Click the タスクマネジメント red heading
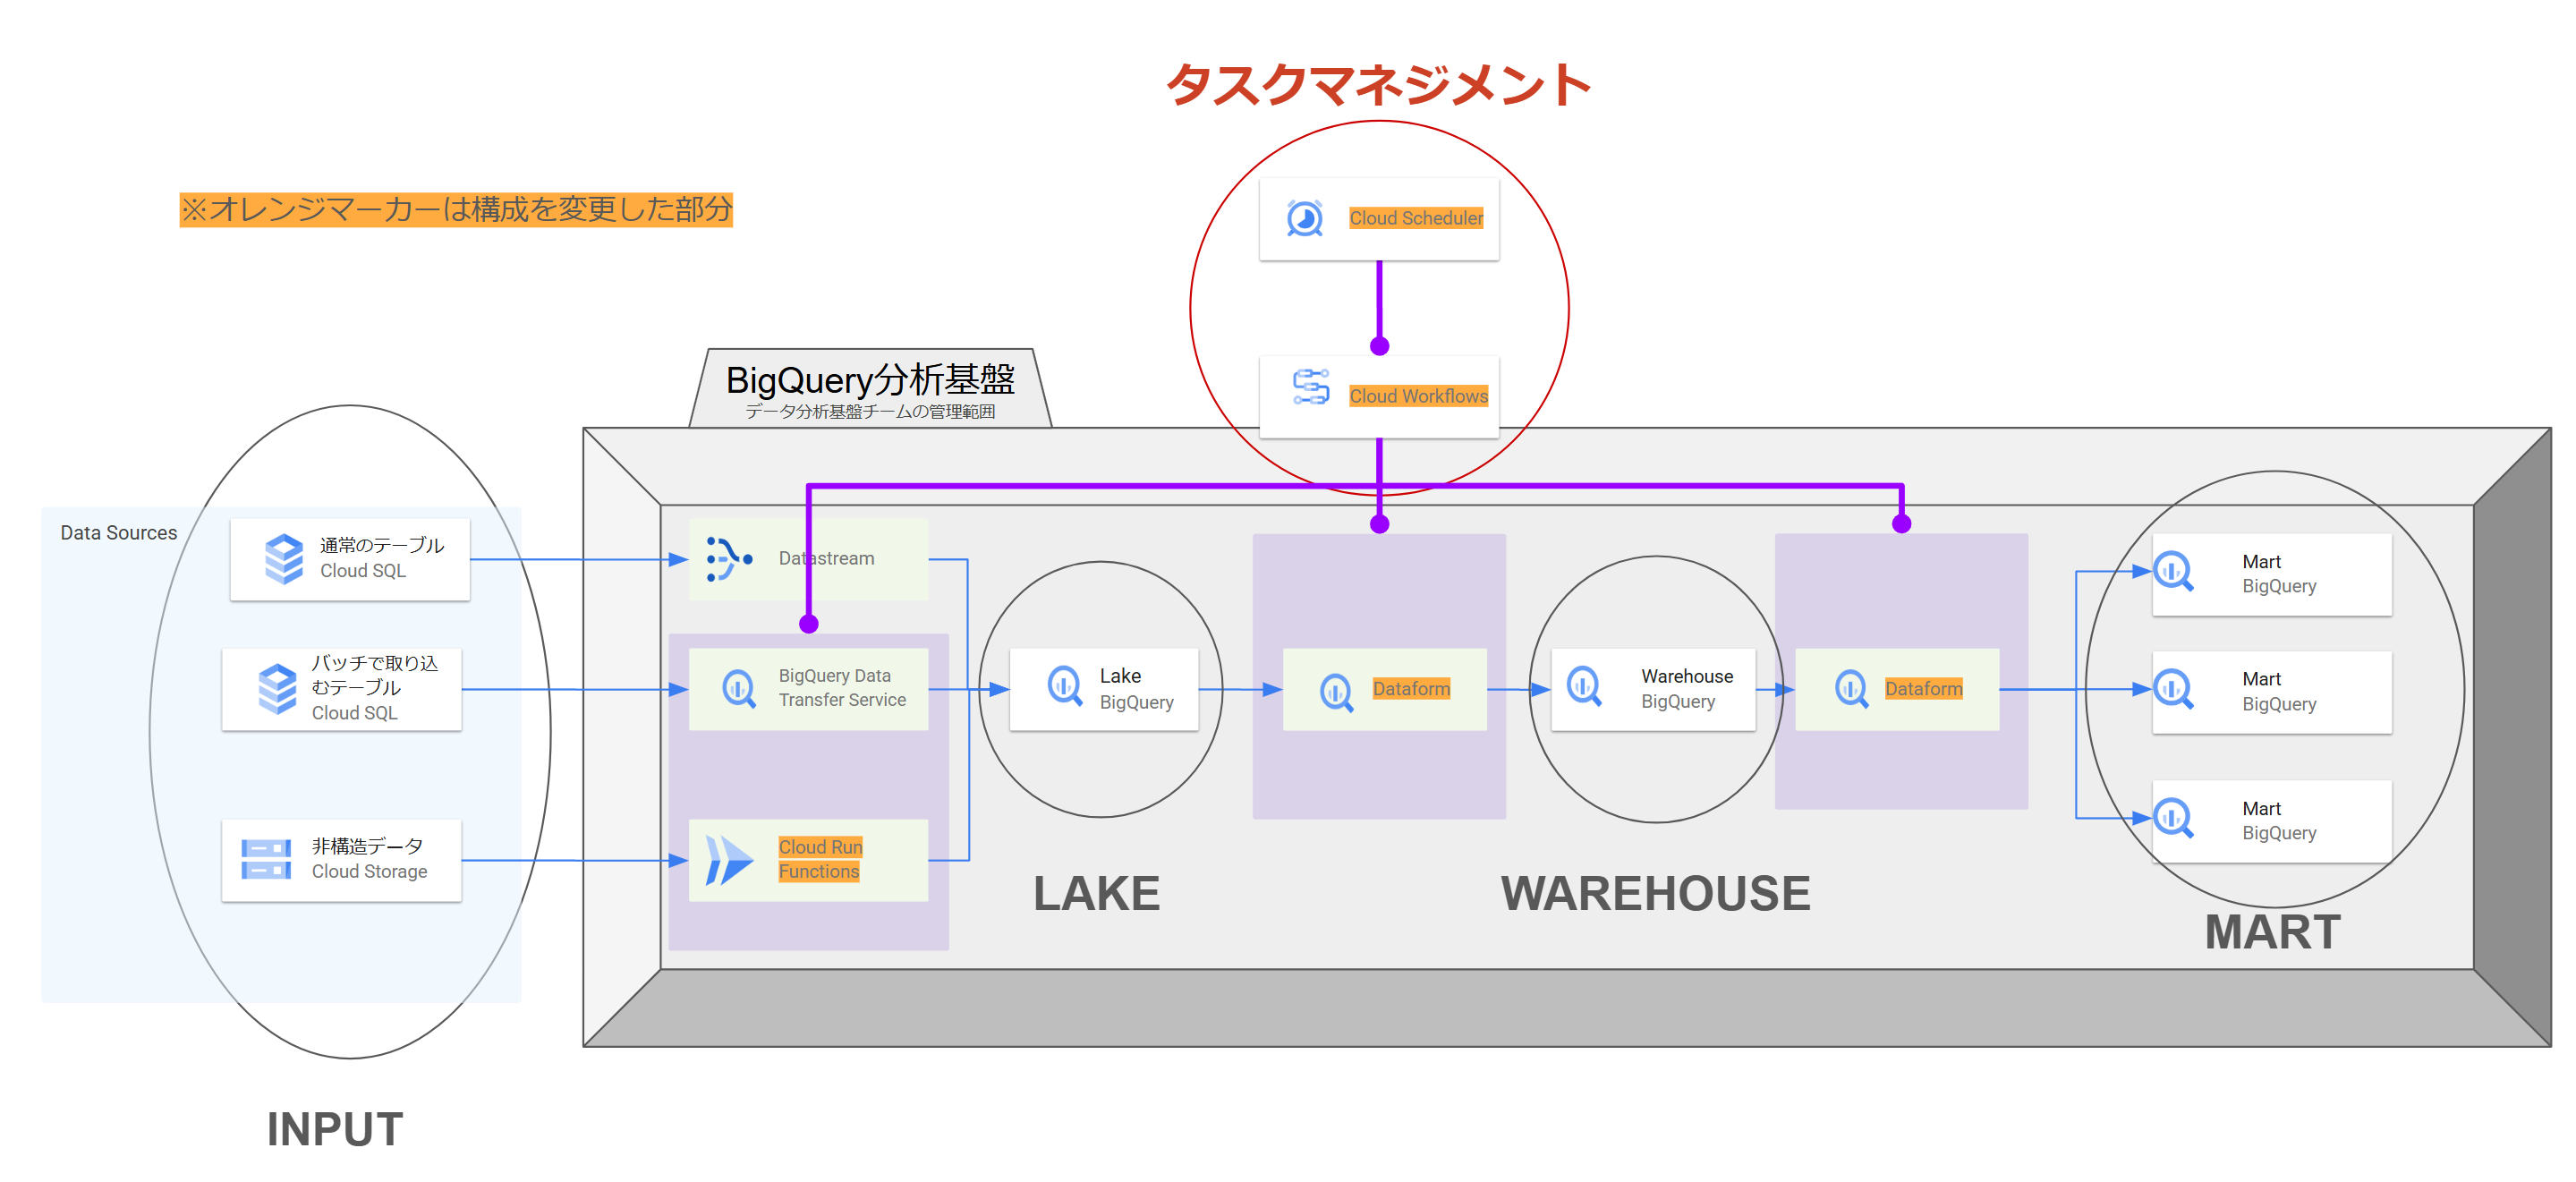 coord(1378,84)
